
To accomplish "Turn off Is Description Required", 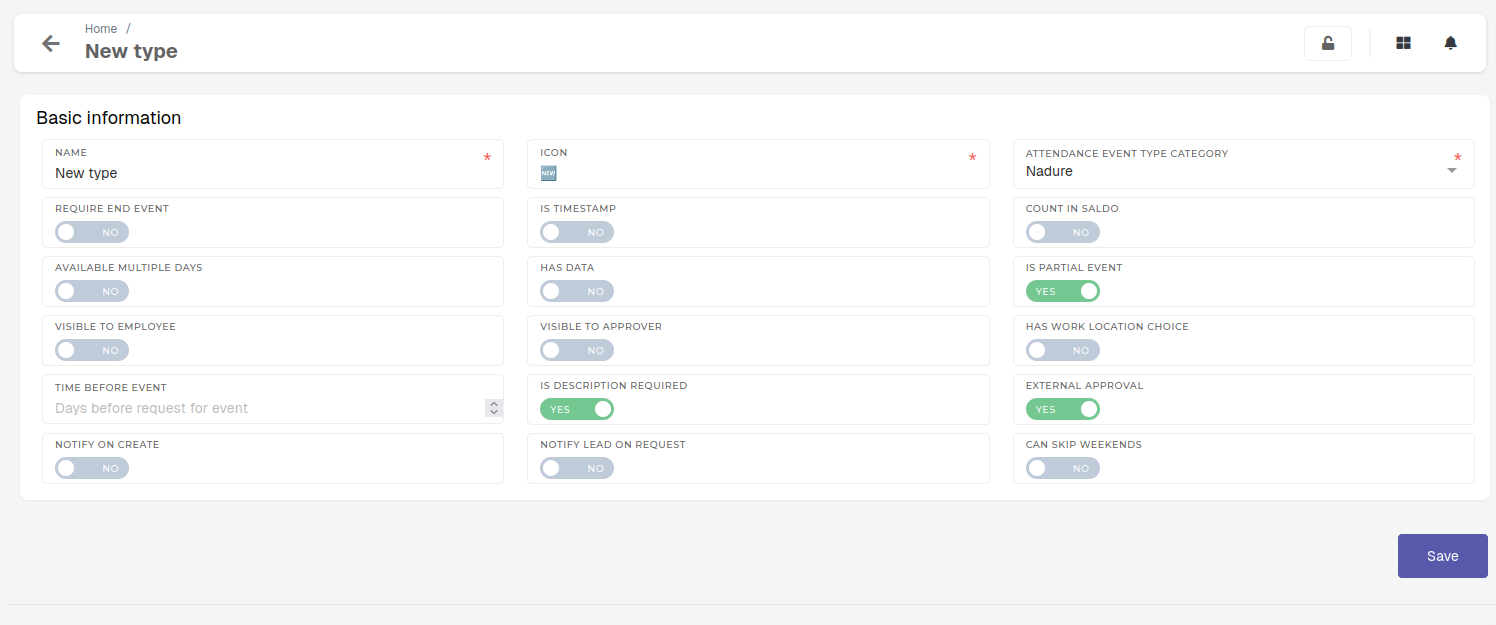I will pyautogui.click(x=577, y=409).
